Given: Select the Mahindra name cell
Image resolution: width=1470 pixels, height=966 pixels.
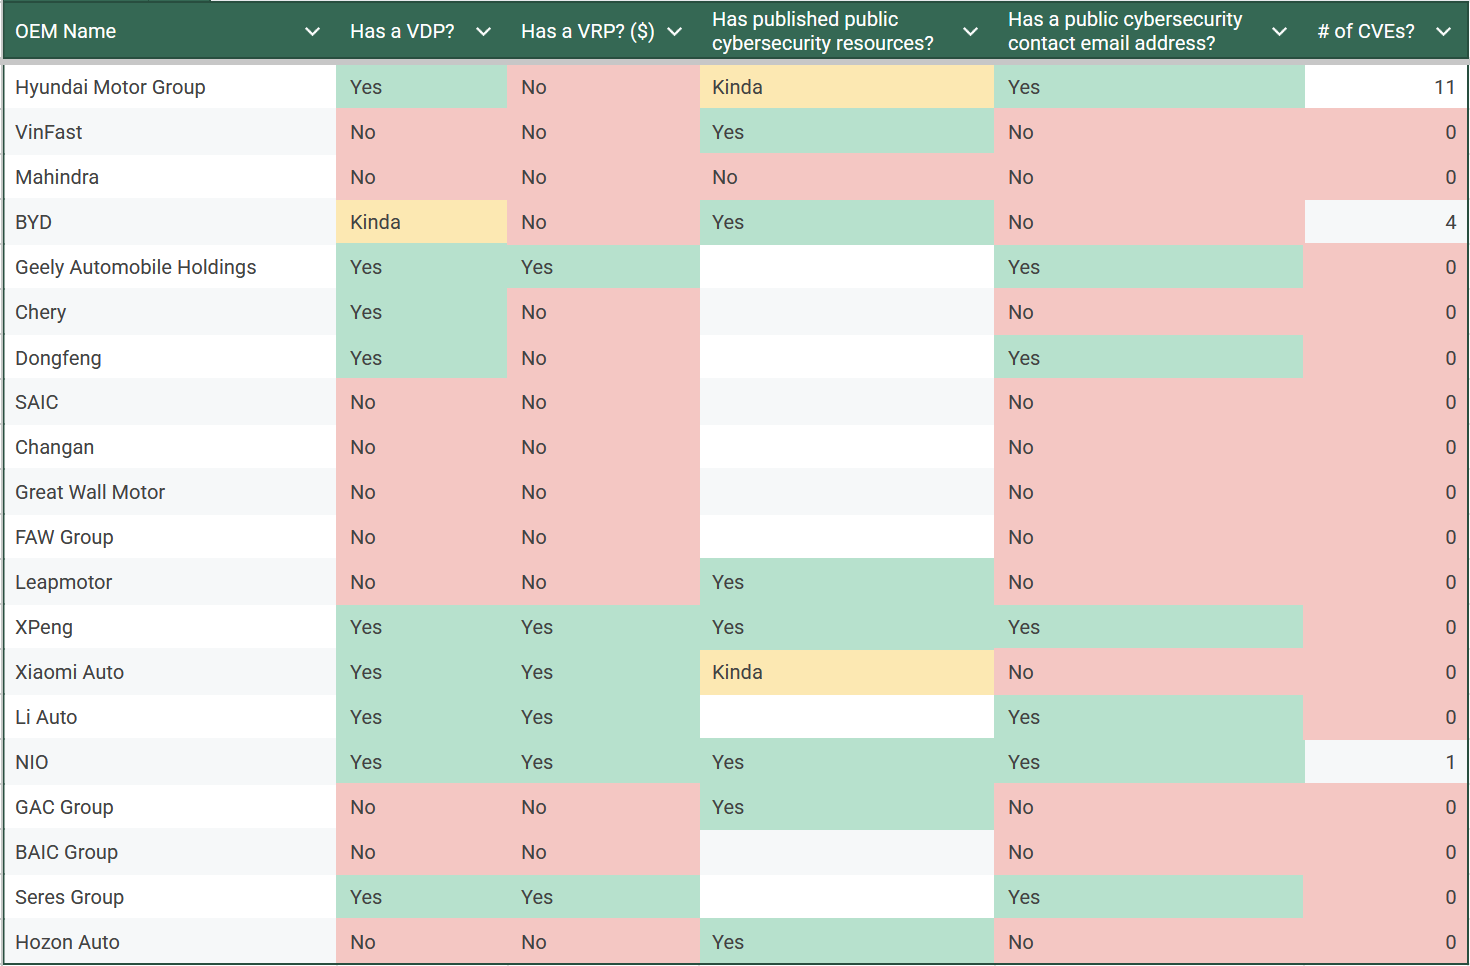Looking at the screenshot, I should [170, 177].
